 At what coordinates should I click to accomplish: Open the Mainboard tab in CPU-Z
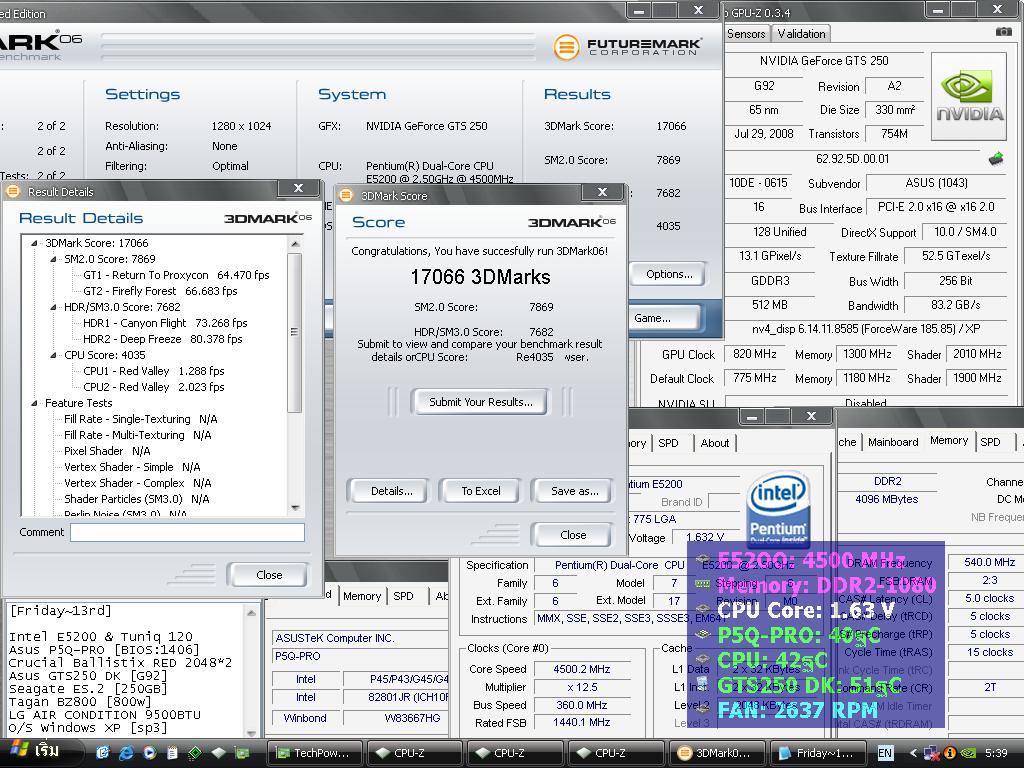(x=892, y=442)
